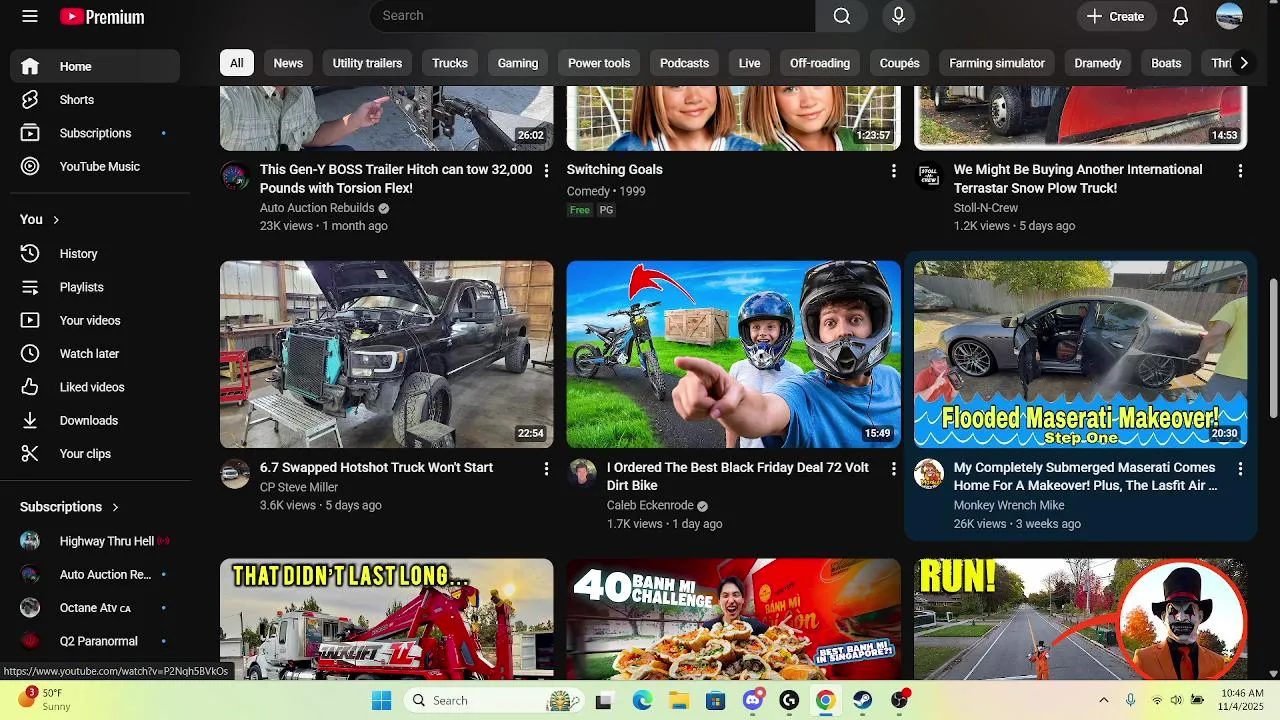Screen dimensions: 1280x720
Task: Click the YouTube Premium logo
Action: point(102,16)
